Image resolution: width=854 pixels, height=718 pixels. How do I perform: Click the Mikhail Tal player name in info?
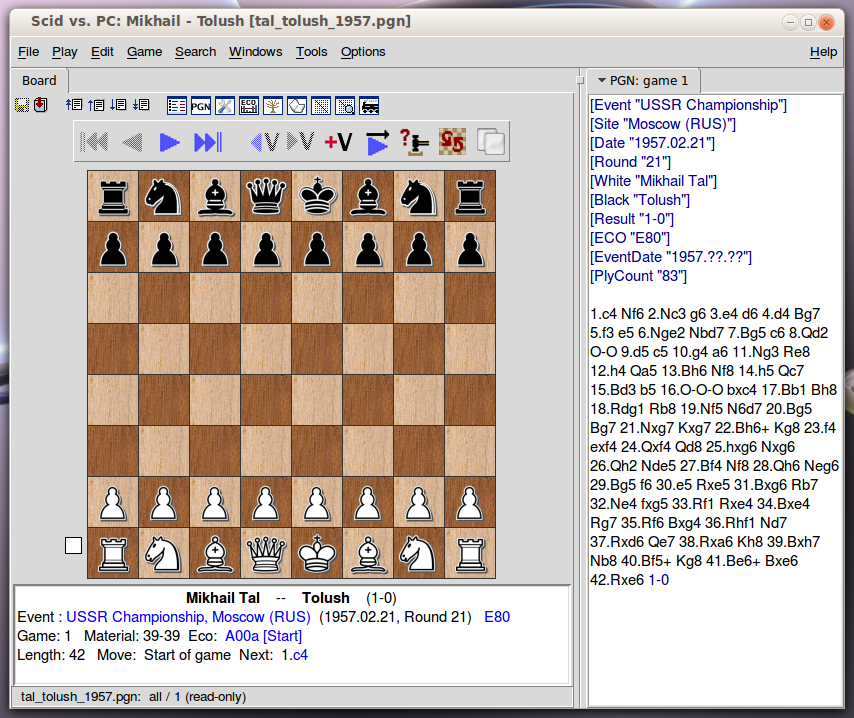[x=223, y=598]
